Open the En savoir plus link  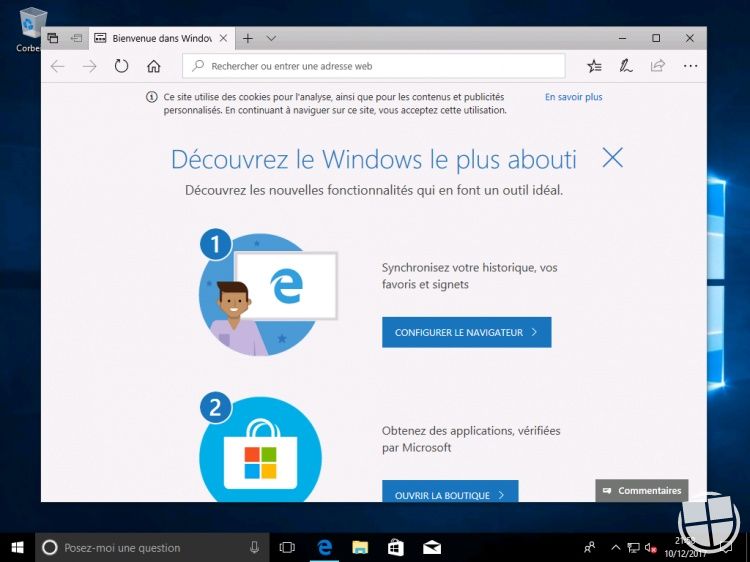coord(573,97)
